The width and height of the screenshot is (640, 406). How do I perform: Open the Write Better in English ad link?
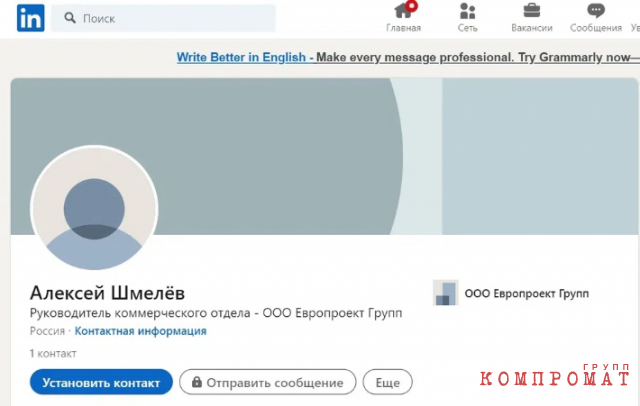244,57
